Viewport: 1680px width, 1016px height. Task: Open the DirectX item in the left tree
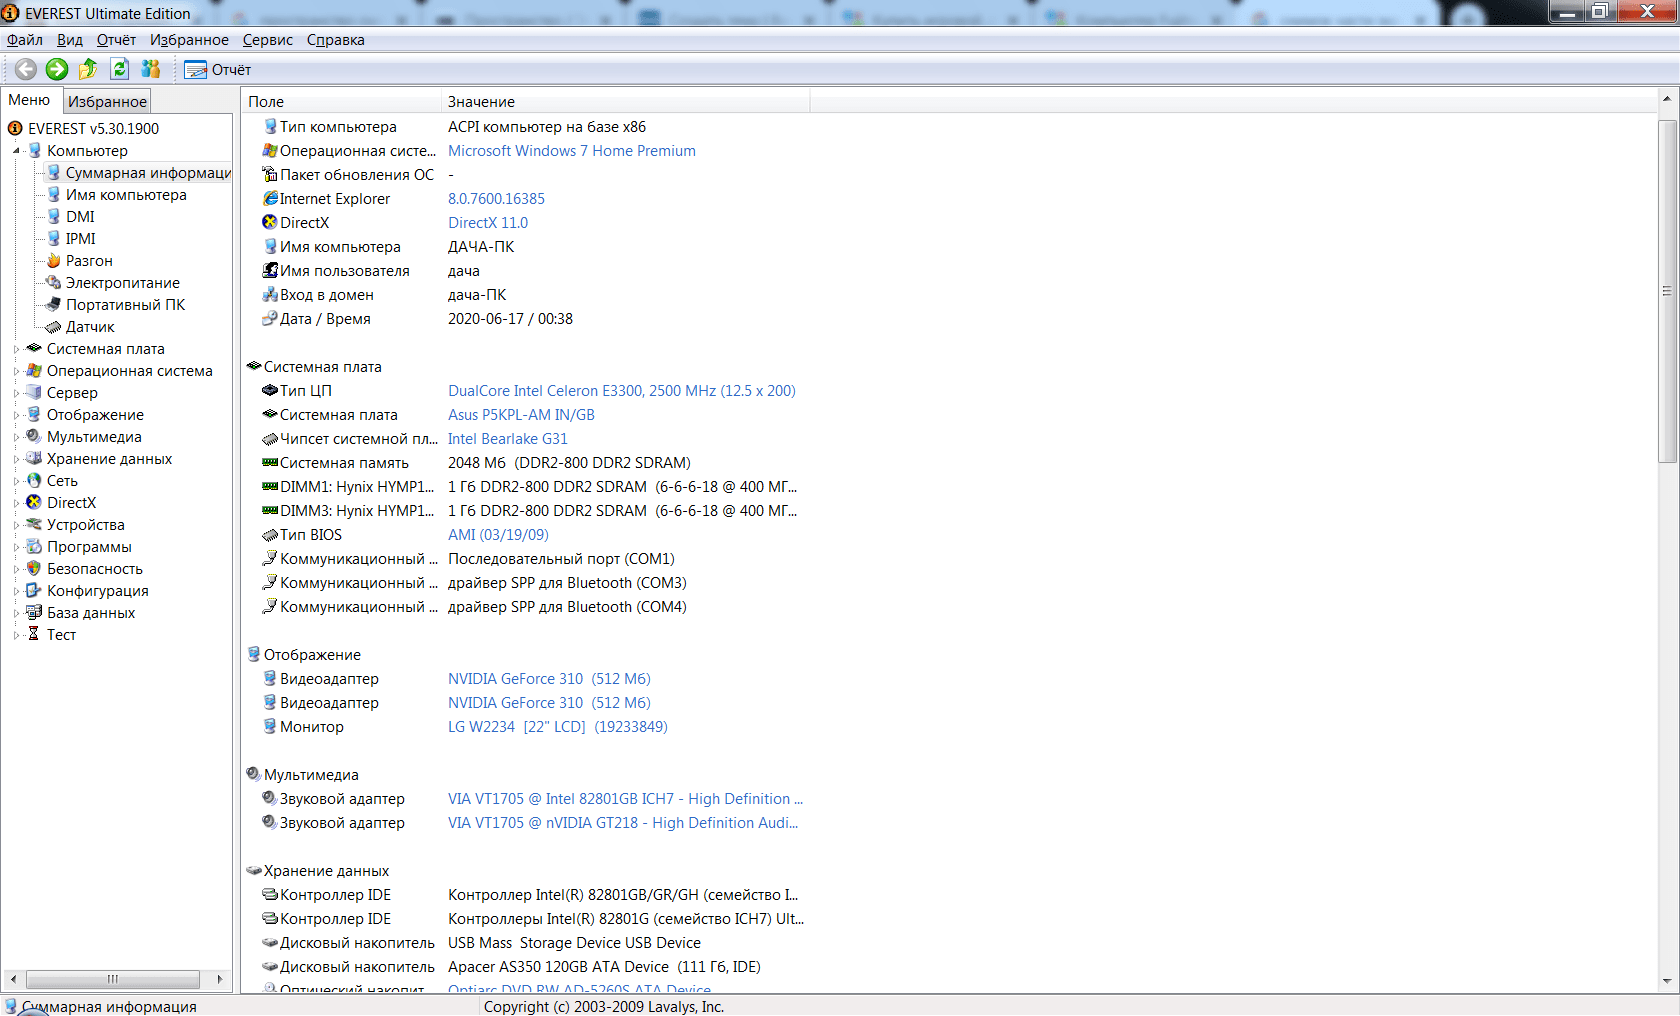pyautogui.click(x=71, y=503)
